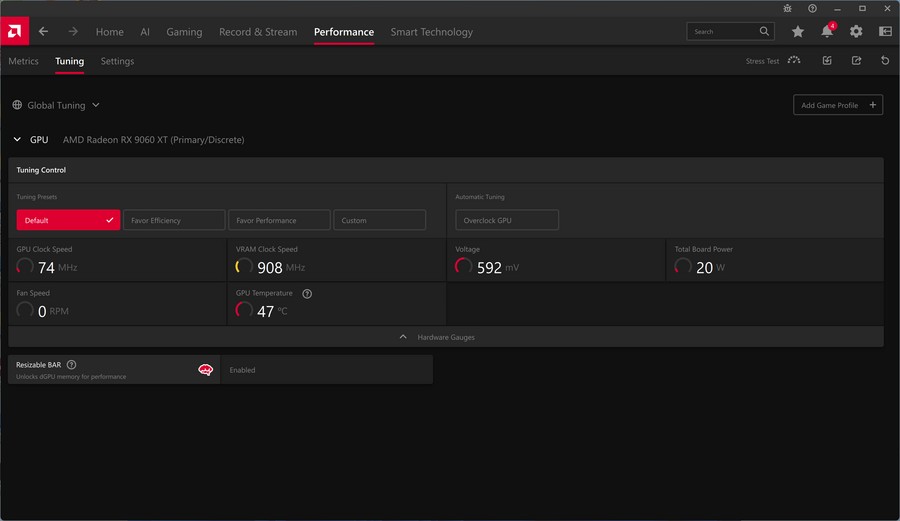
Task: Click the Tuning Control header
Action: [446, 170]
